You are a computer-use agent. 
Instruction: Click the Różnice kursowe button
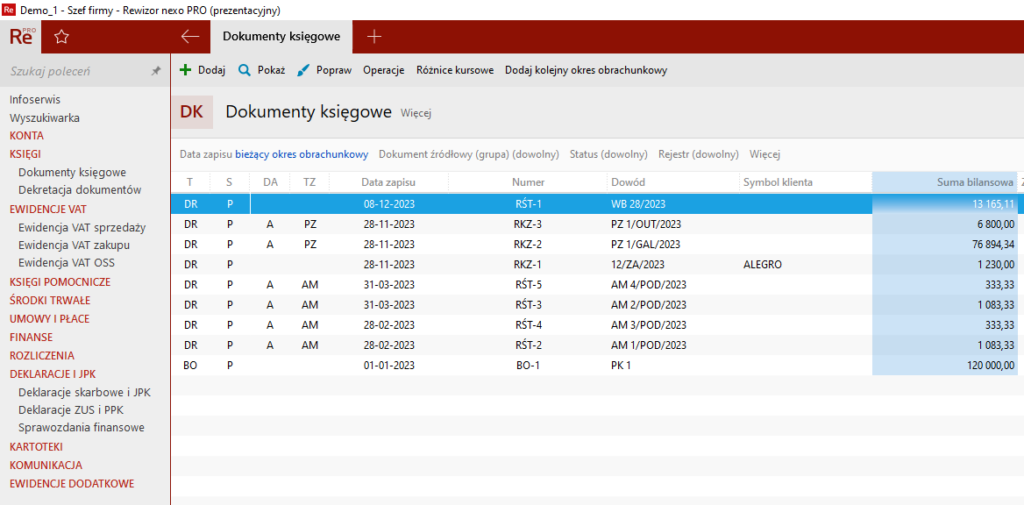coord(454,71)
